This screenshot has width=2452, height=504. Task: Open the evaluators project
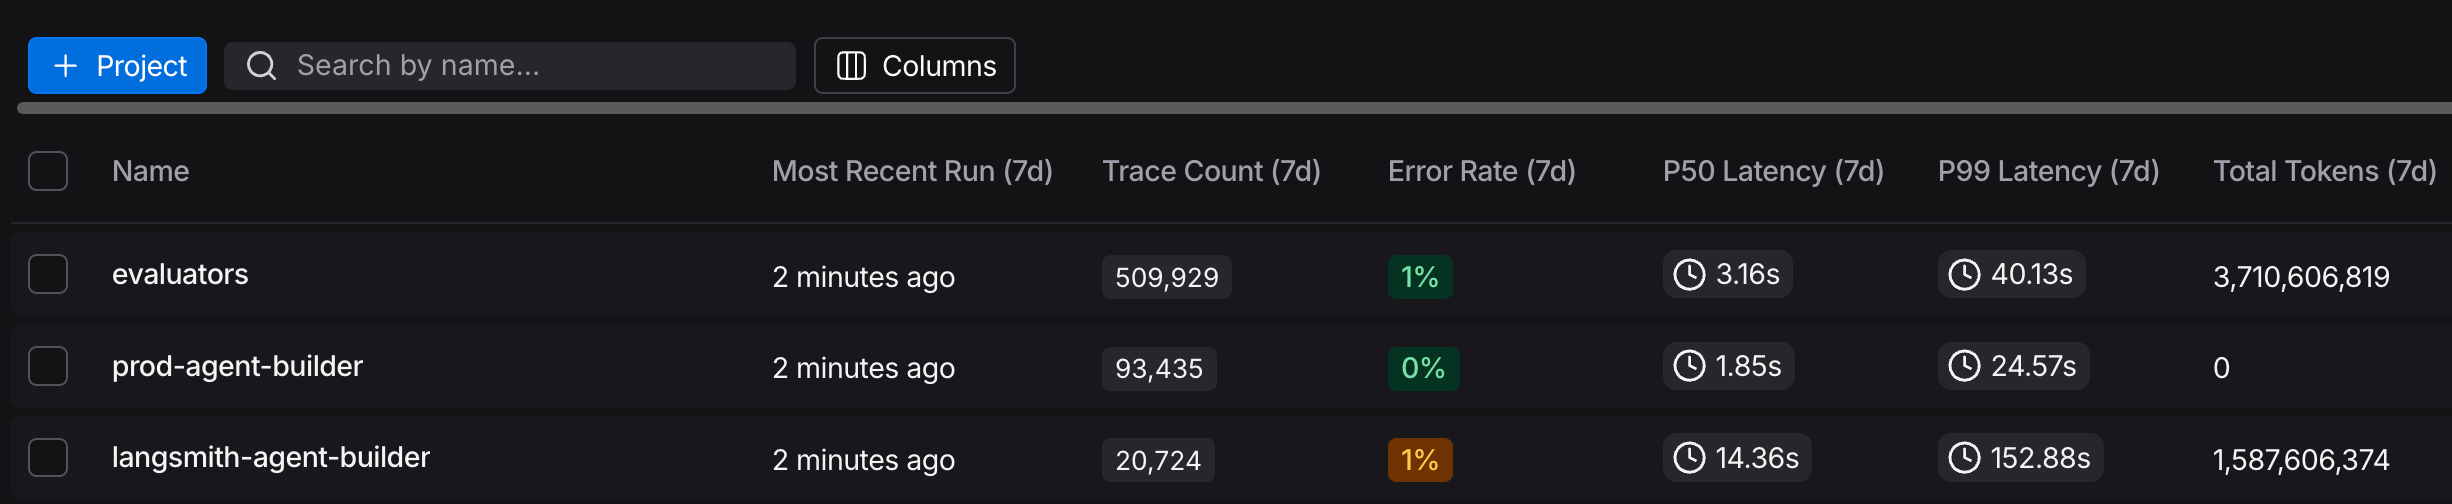point(180,274)
